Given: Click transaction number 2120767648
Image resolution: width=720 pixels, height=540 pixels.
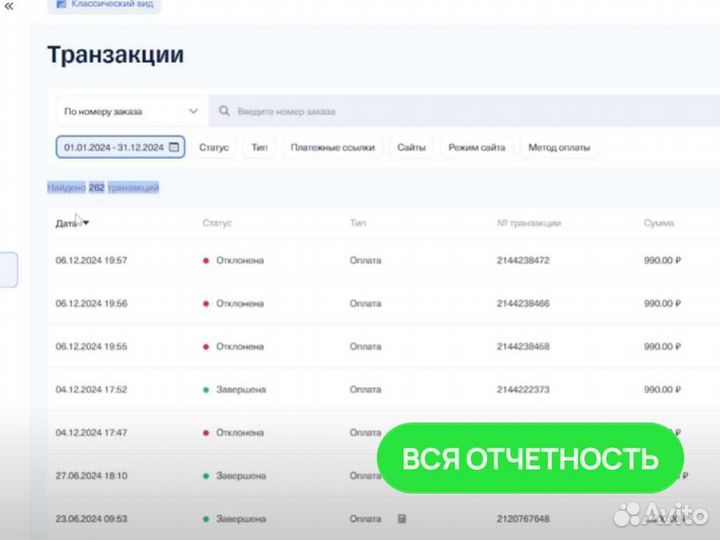Looking at the screenshot, I should point(523,519).
